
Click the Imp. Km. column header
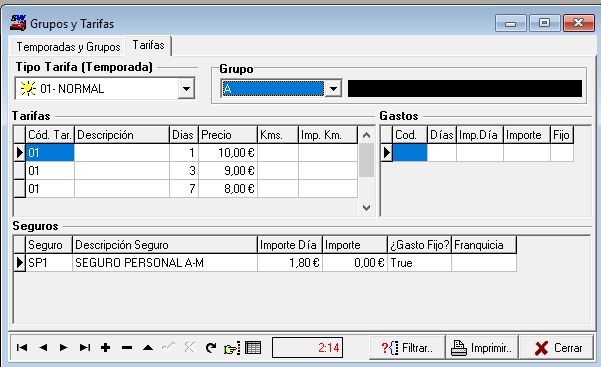(328, 135)
